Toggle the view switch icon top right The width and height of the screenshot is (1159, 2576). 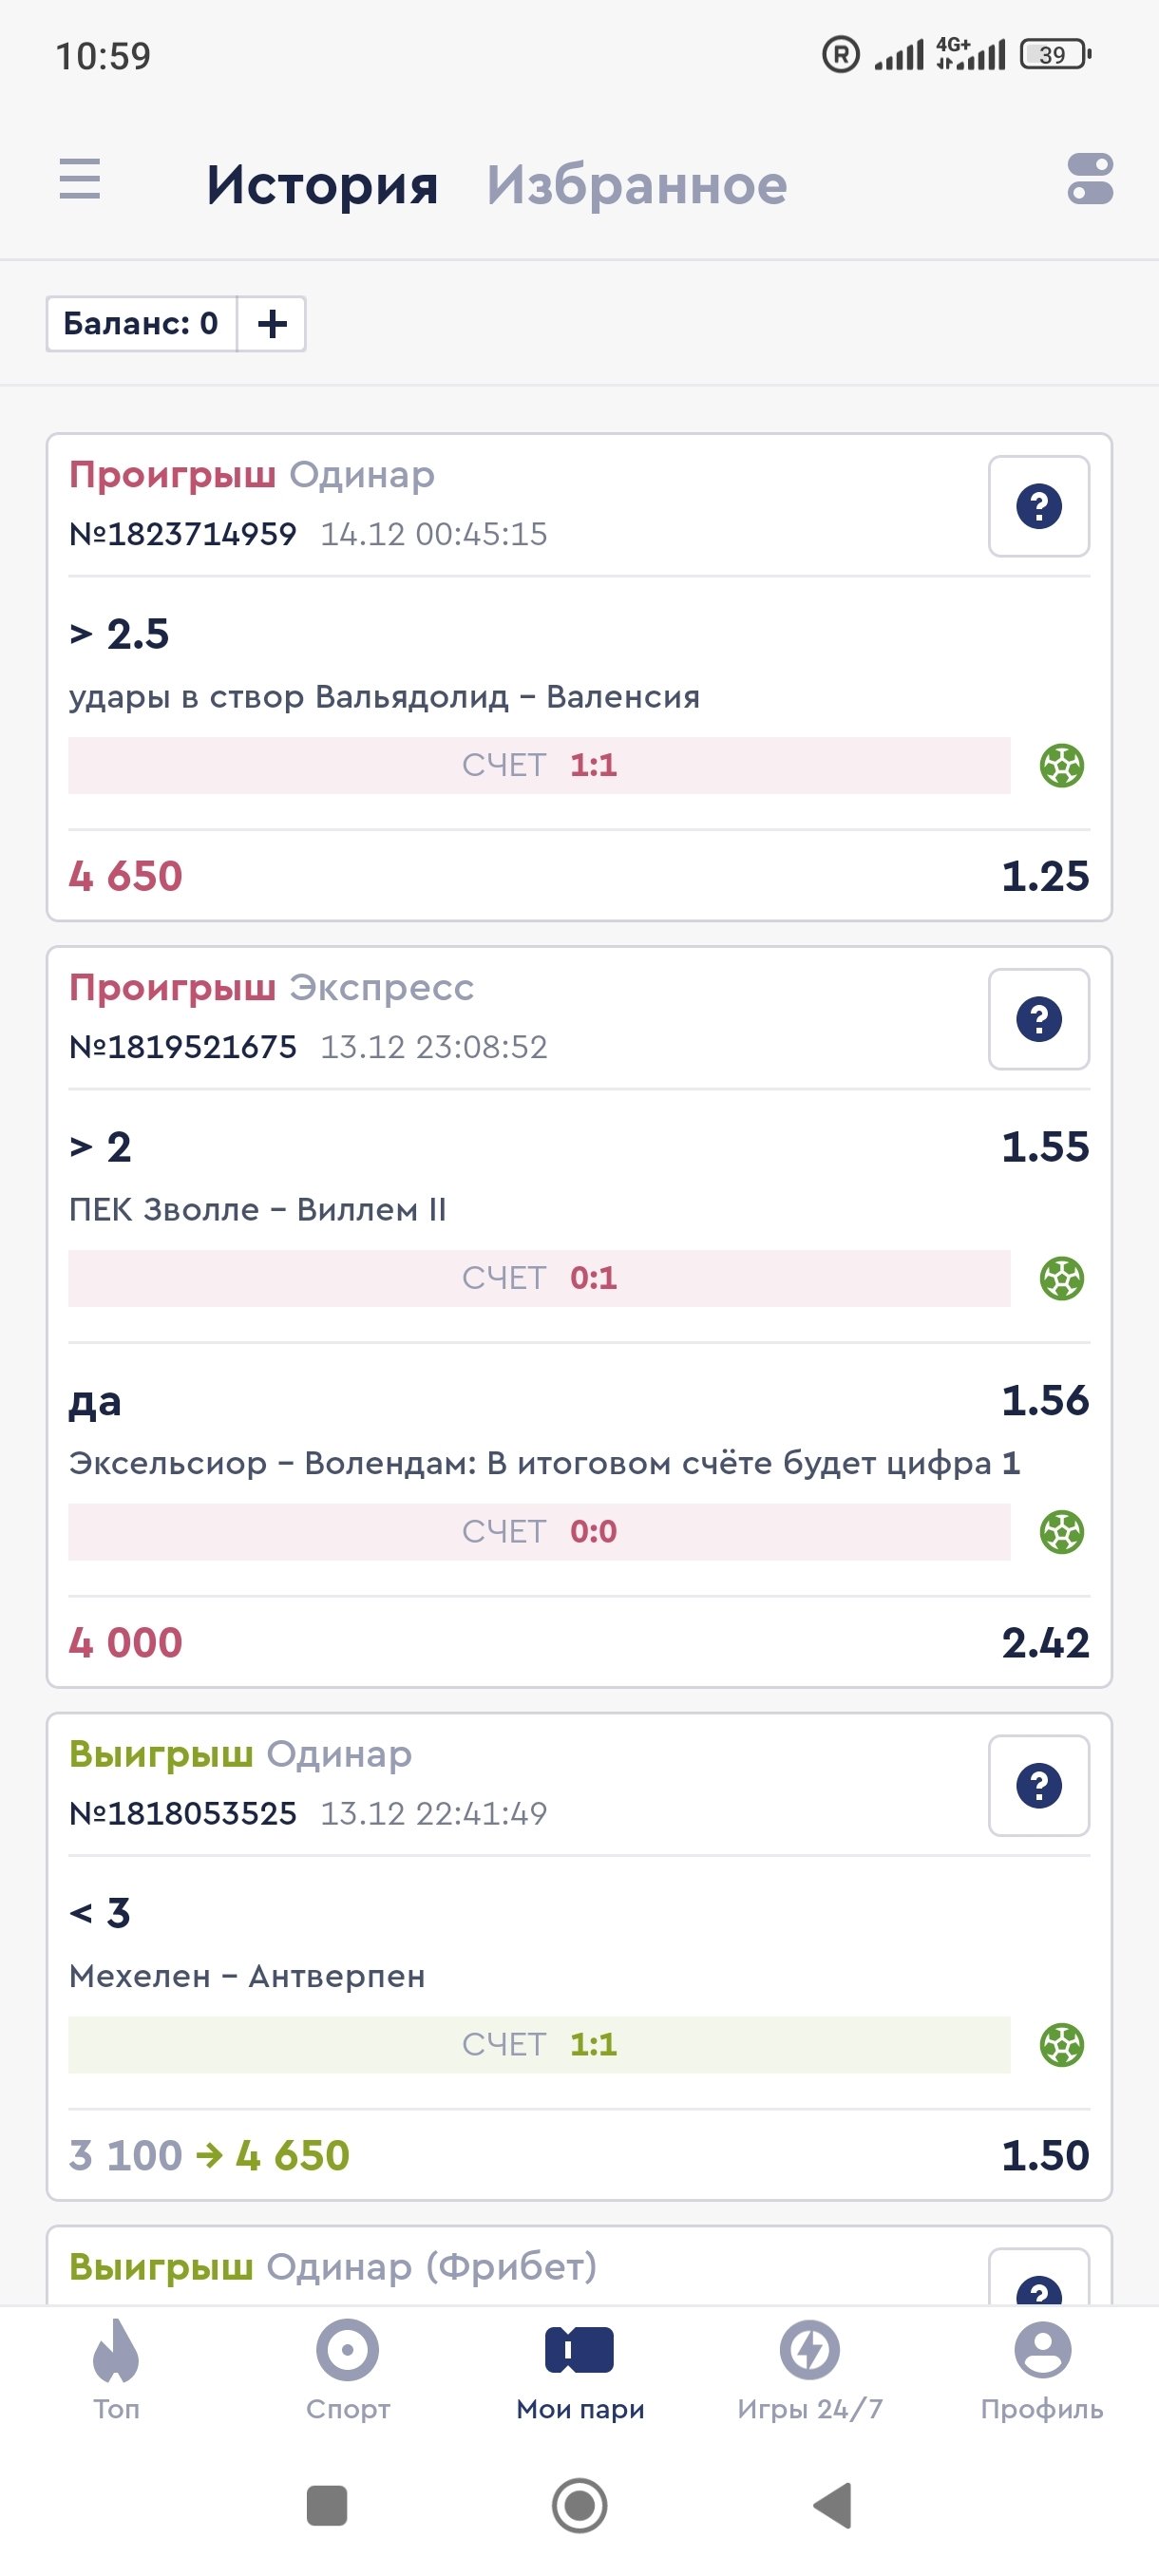1089,180
